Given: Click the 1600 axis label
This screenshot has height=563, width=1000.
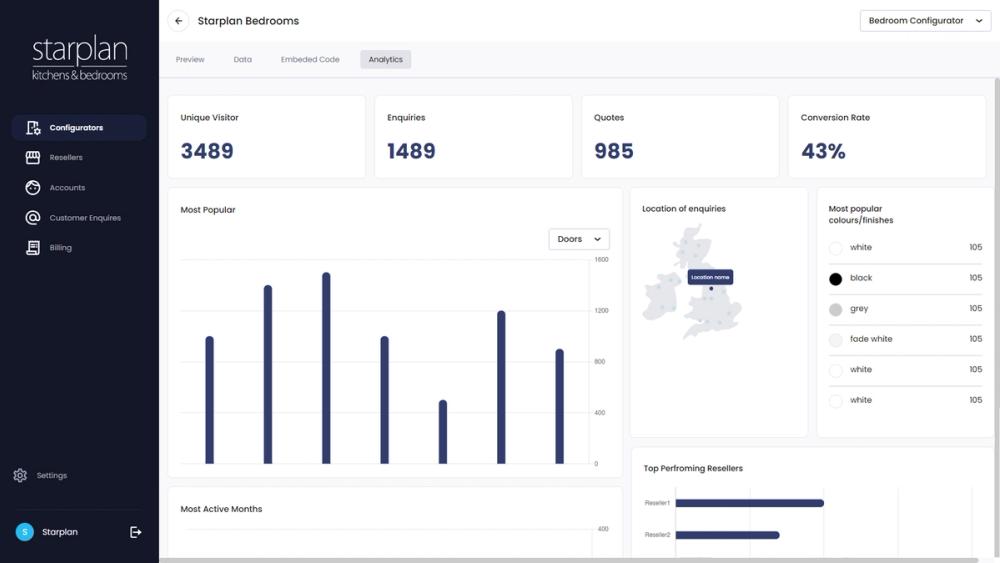Looking at the screenshot, I should pyautogui.click(x=601, y=260).
